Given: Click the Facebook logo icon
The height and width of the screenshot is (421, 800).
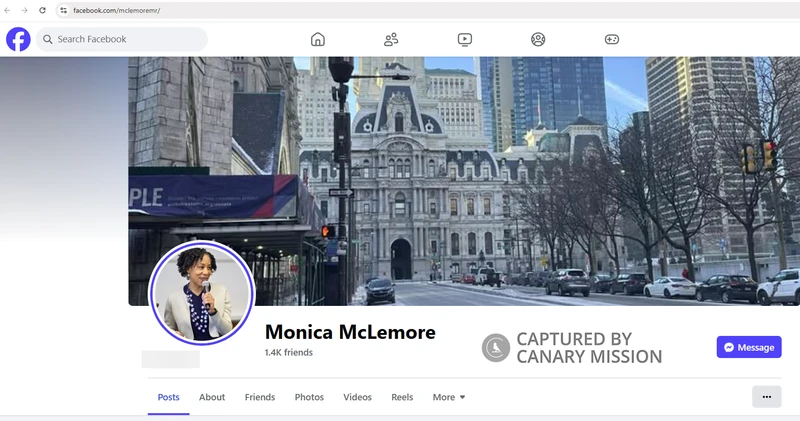Looking at the screenshot, I should pyautogui.click(x=18, y=39).
